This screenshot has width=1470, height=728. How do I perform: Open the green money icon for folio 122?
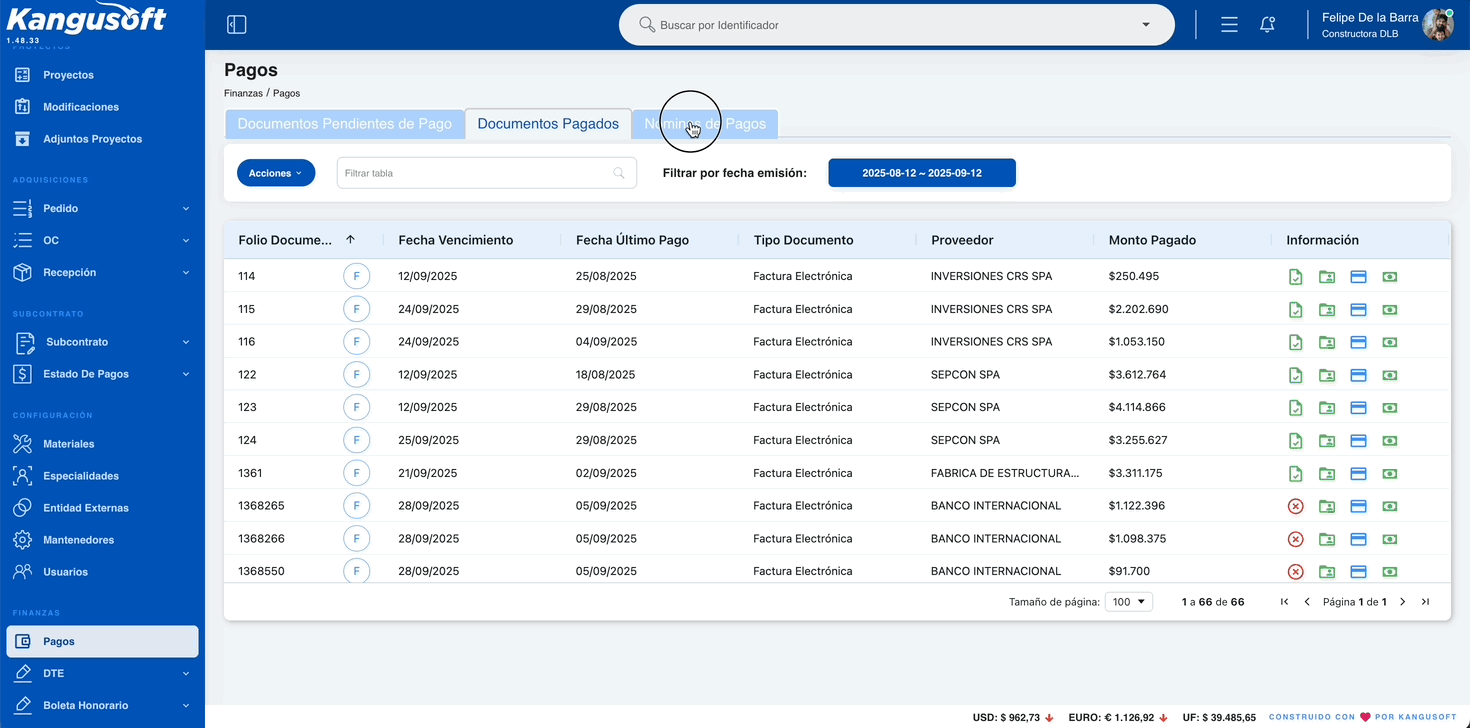point(1389,375)
